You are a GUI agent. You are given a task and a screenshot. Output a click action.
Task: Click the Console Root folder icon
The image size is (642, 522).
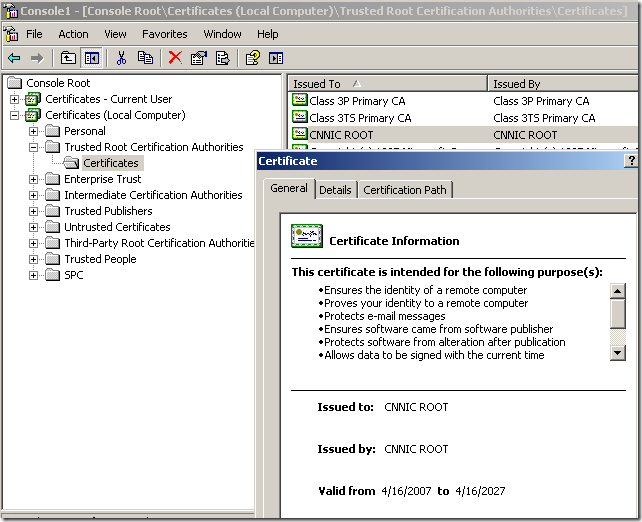(14, 83)
